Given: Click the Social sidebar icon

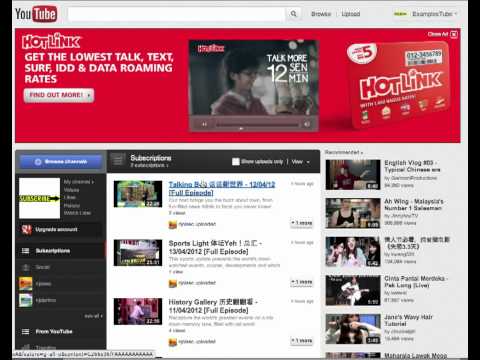Looking at the screenshot, I should (26, 267).
